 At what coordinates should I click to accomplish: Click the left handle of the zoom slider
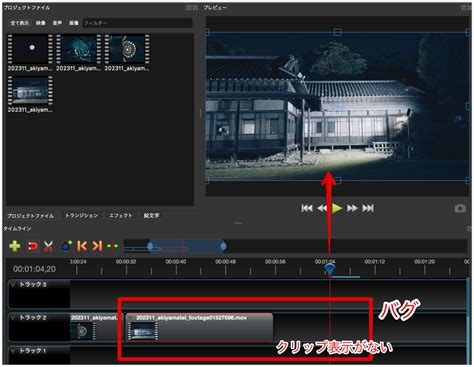click(150, 246)
